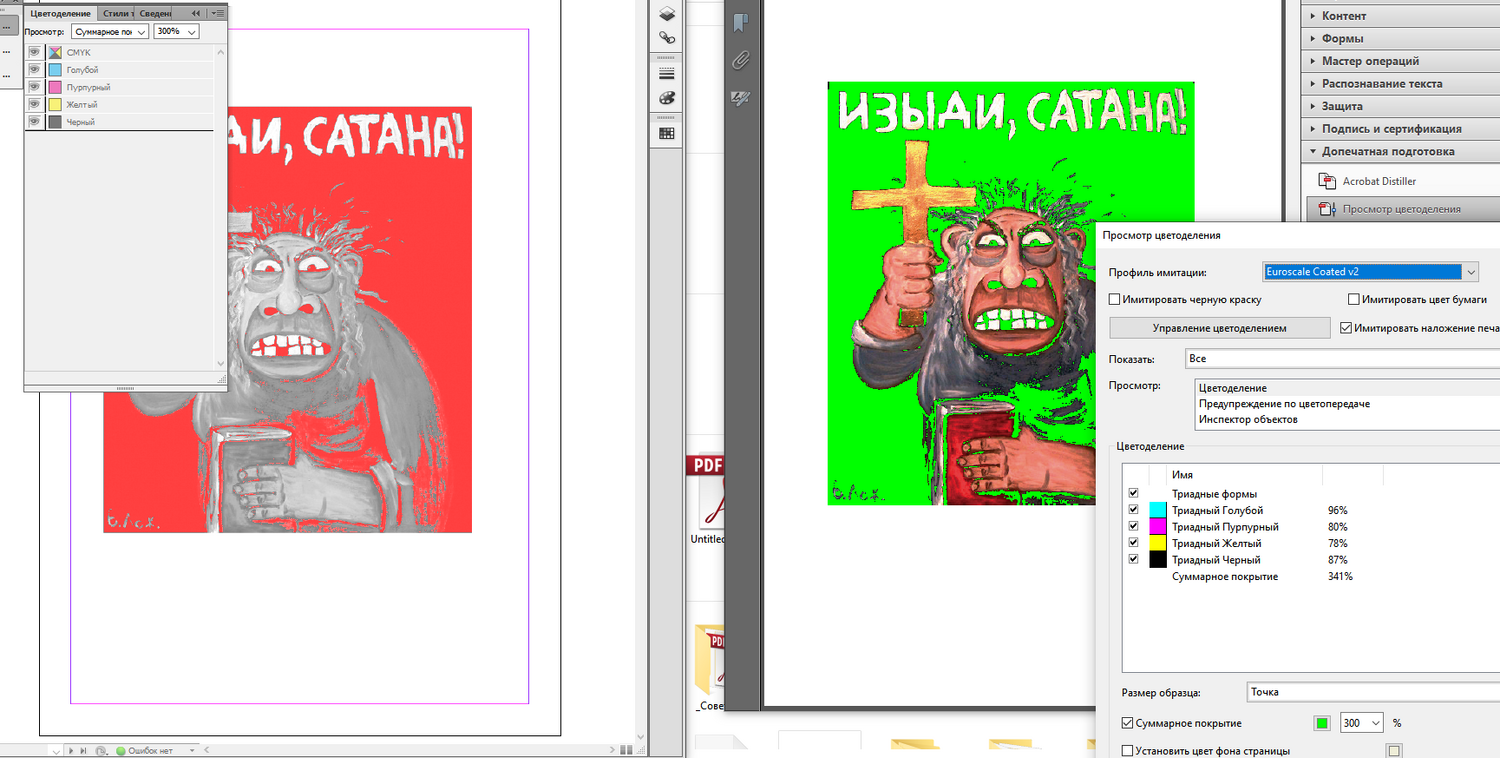Hide the Пурпурный (Magenta) plate
This screenshot has height=758, width=1500.
tap(34, 87)
